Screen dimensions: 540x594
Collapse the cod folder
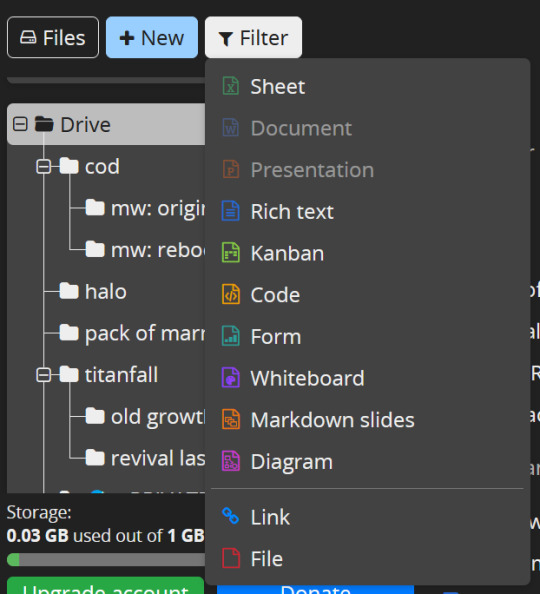click(44, 166)
